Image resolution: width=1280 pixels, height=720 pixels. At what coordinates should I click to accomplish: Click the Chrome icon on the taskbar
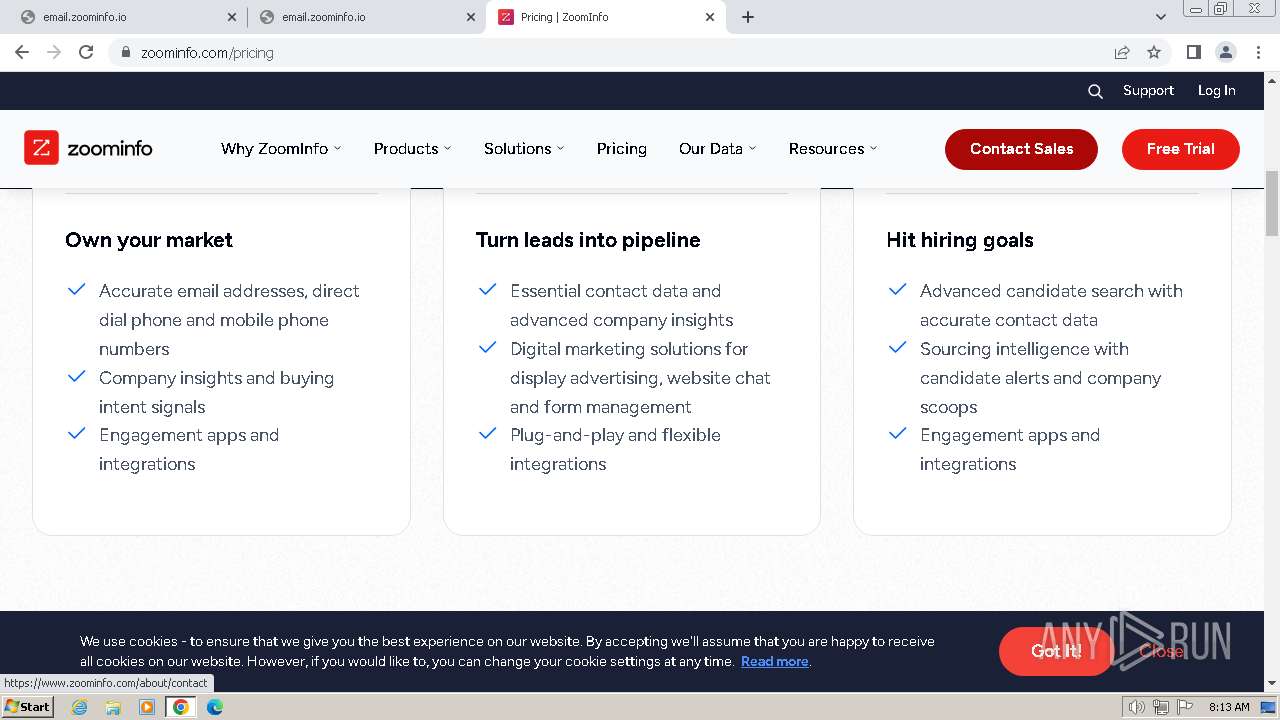pyautogui.click(x=181, y=707)
